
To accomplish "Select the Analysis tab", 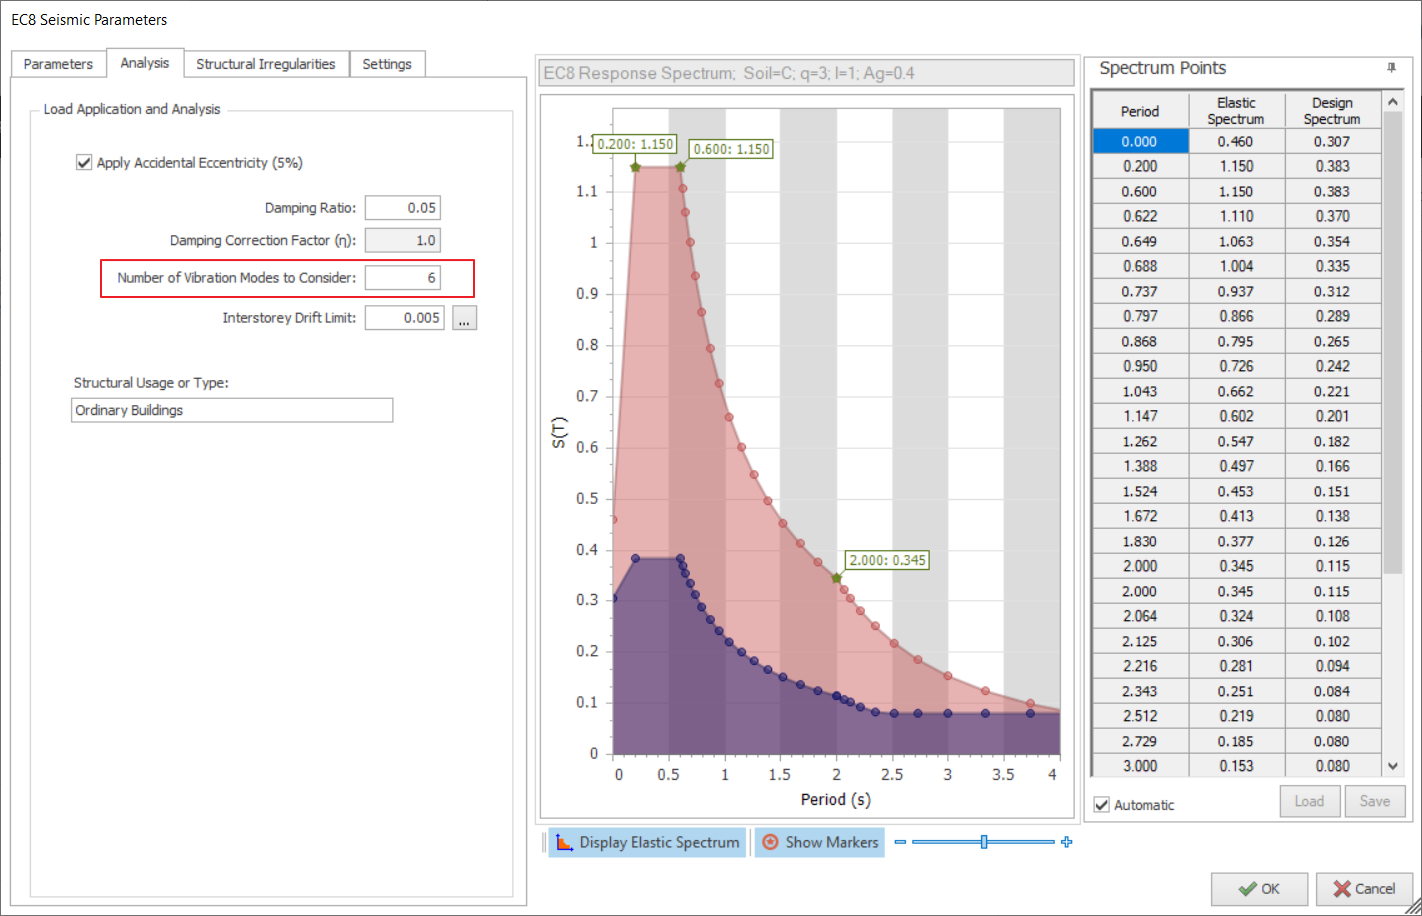I will coord(145,63).
